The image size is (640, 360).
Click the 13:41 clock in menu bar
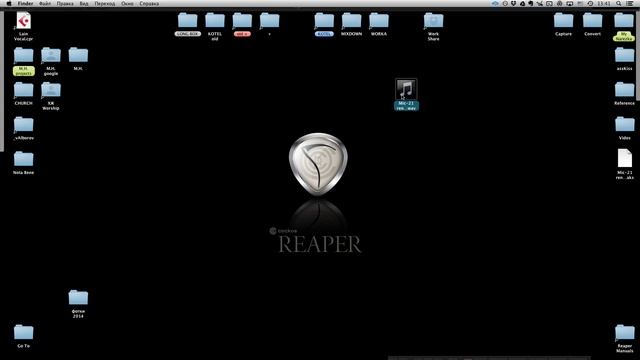[x=604, y=4]
